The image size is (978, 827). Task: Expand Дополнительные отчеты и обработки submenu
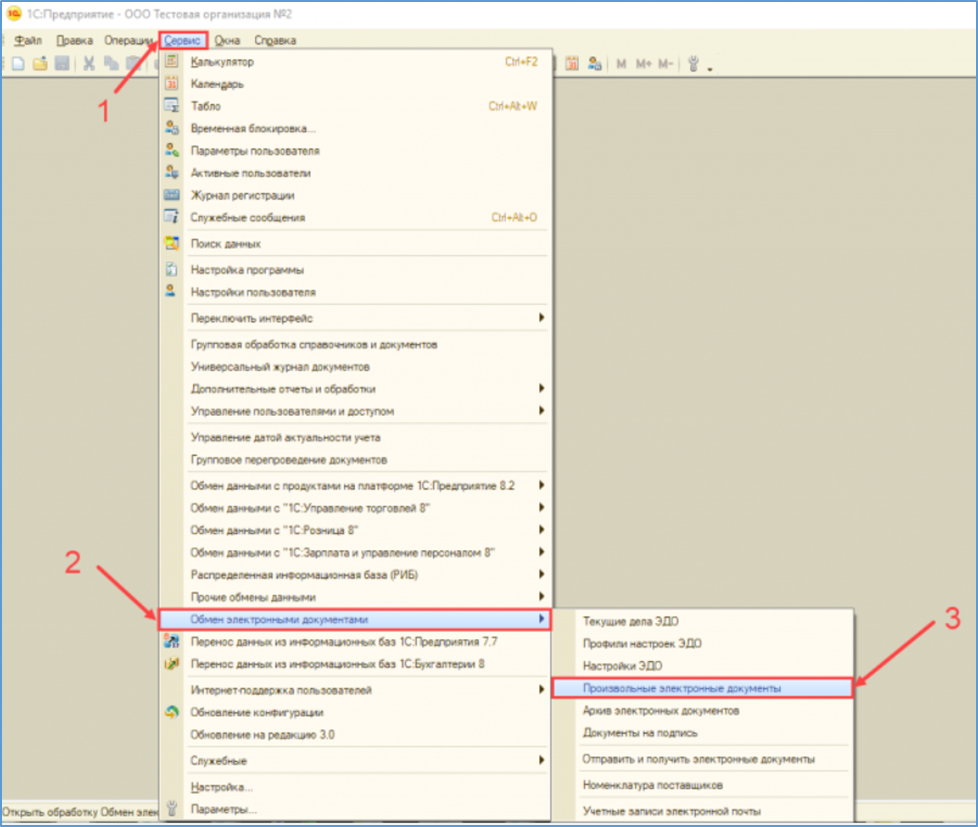coord(541,388)
